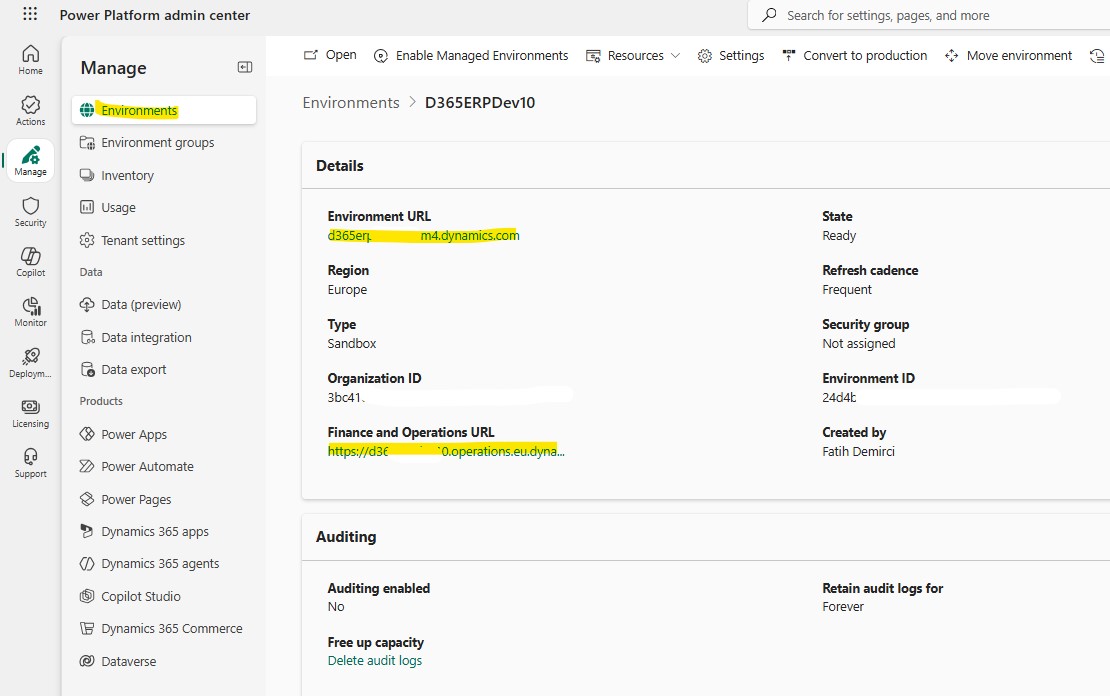1110x696 pixels.
Task: Click the Sandbox type value
Action: 352,343
